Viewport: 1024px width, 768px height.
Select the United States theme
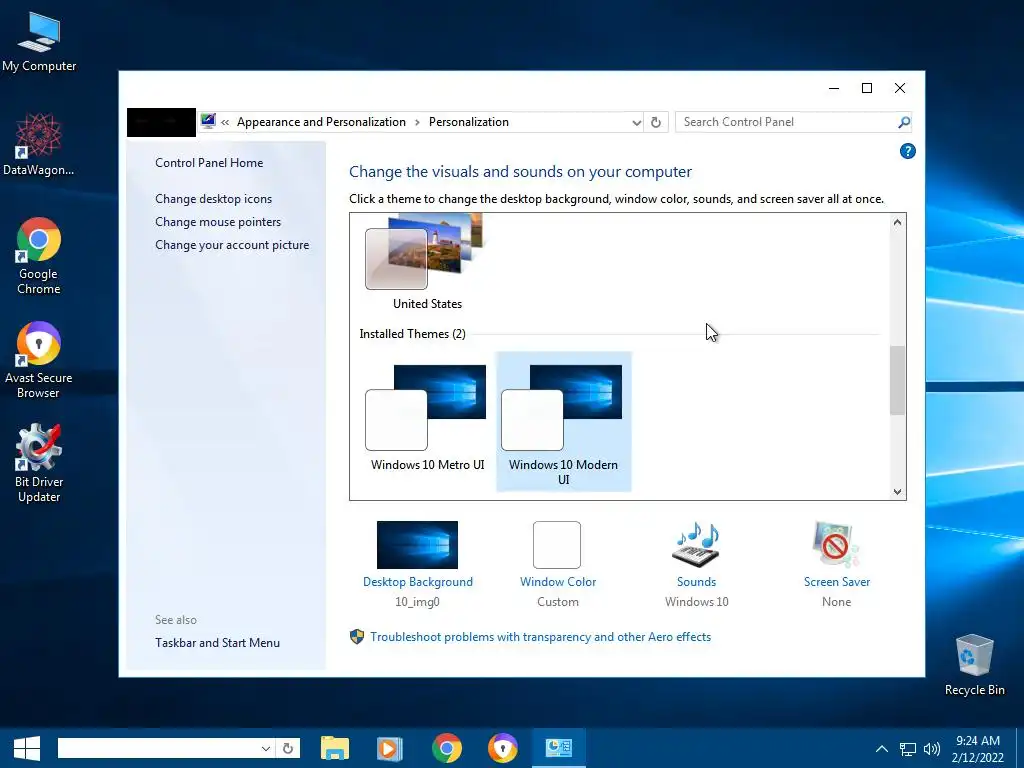[x=427, y=263]
